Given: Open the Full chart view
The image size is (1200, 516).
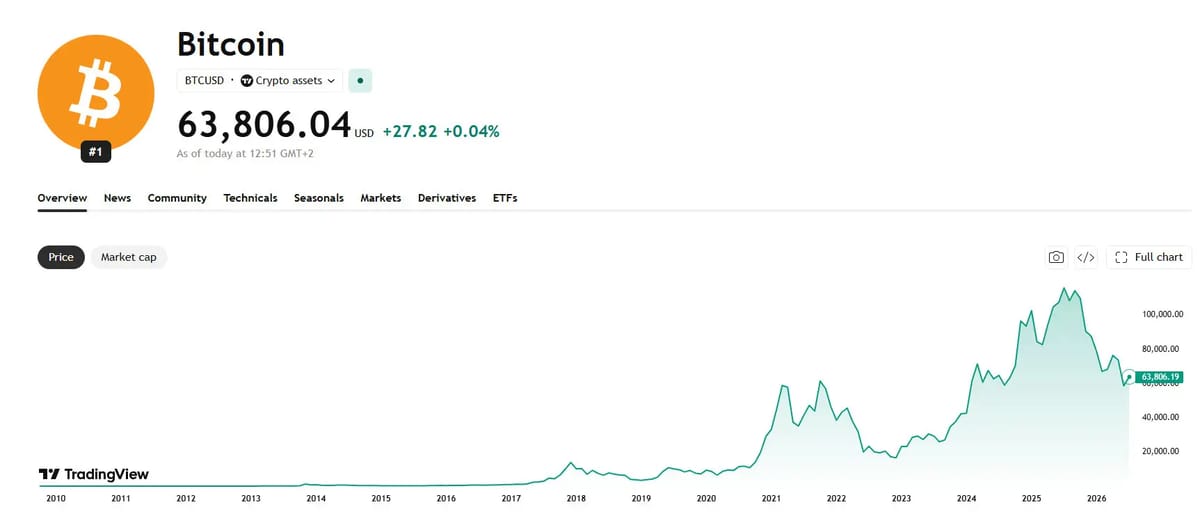Looking at the screenshot, I should [x=1149, y=257].
